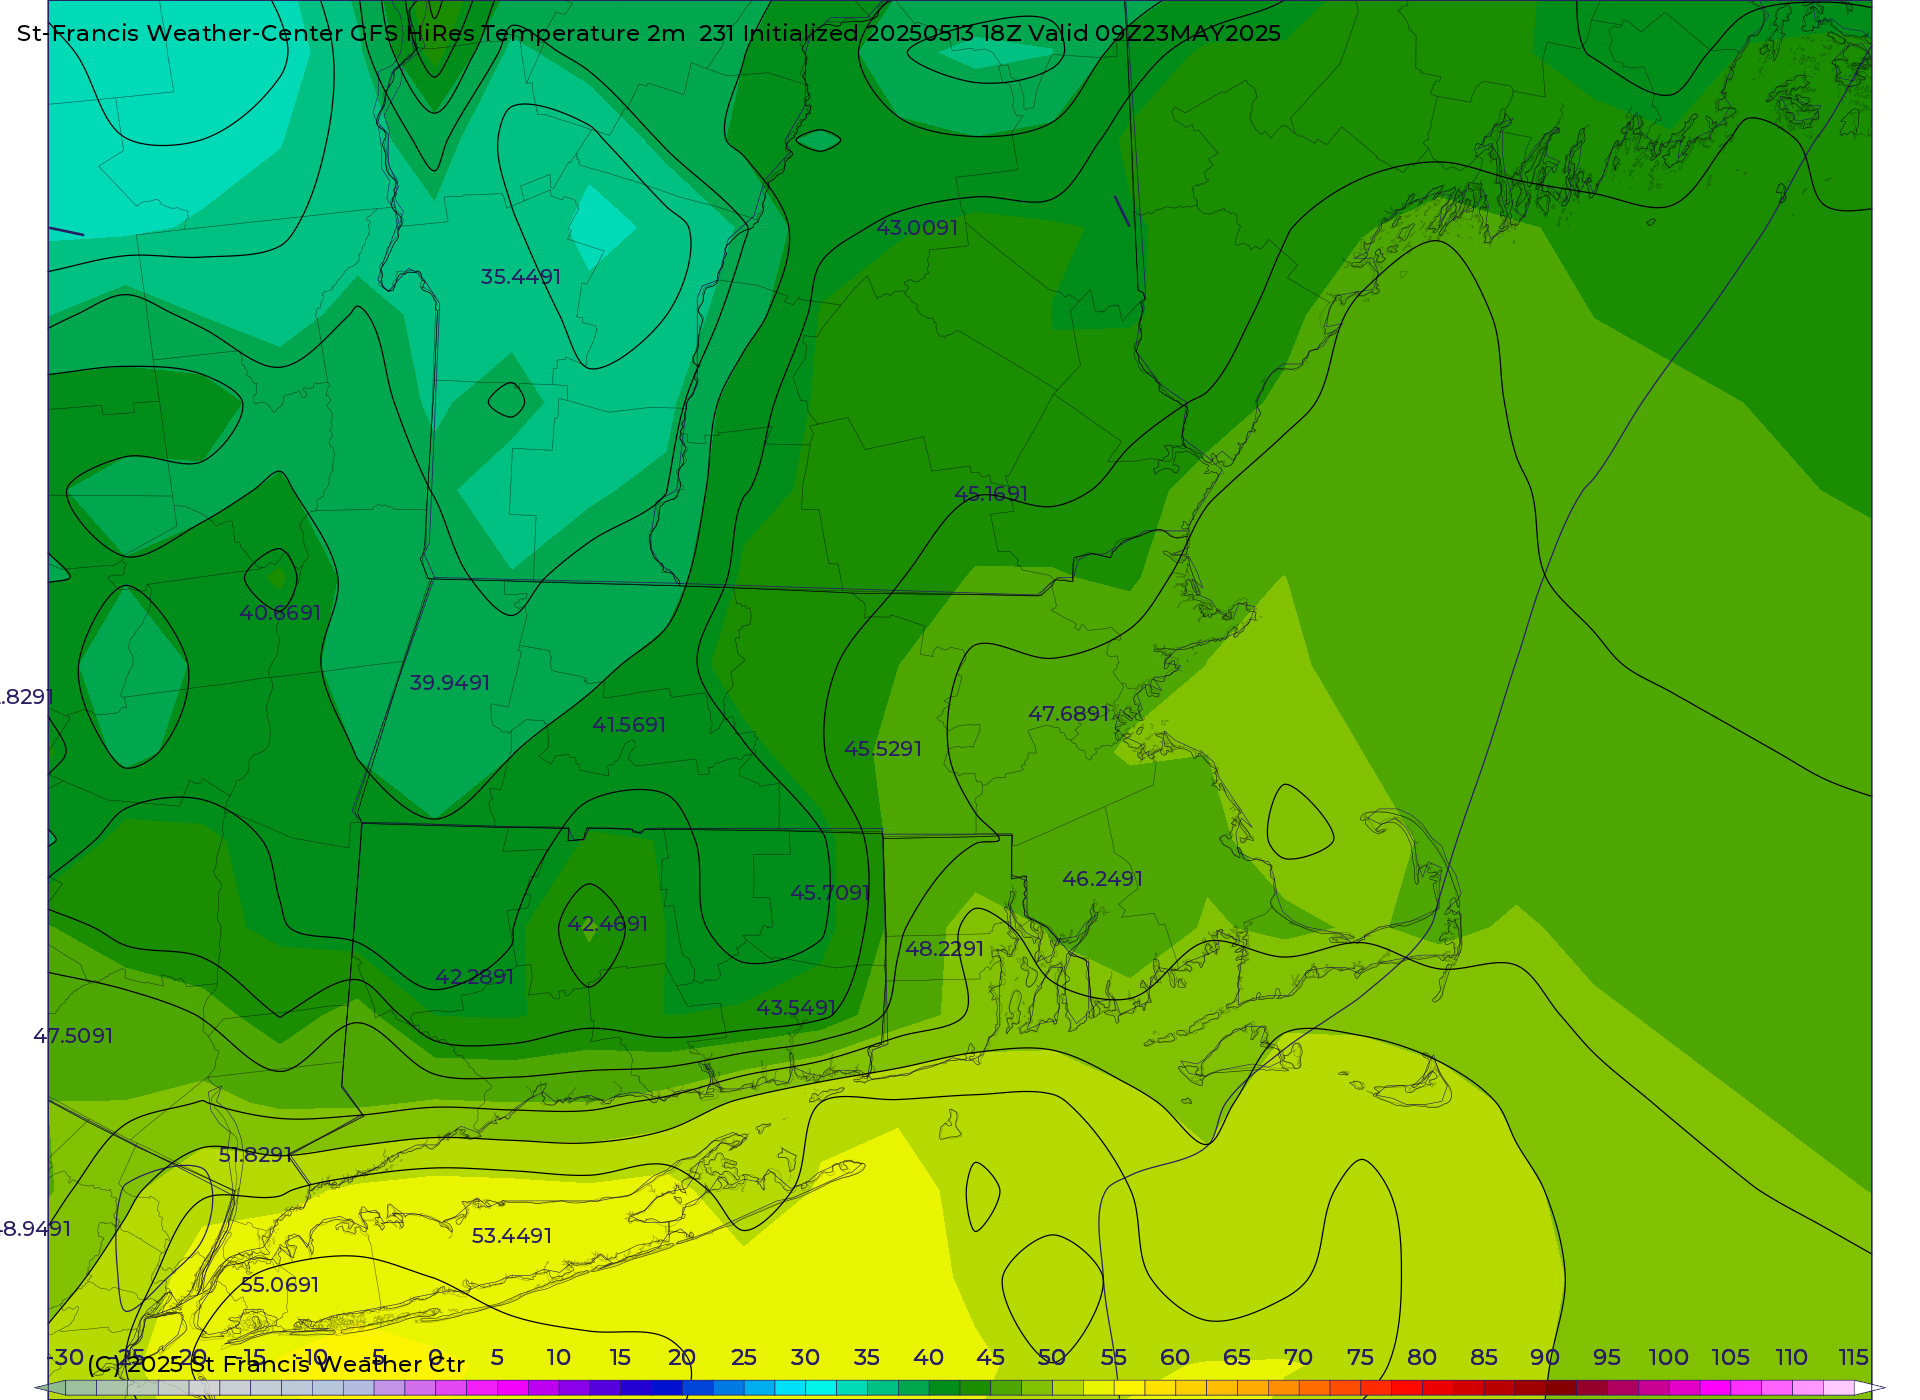
Task: Click the 47.6891 coastal temperature value
Action: click(1069, 714)
